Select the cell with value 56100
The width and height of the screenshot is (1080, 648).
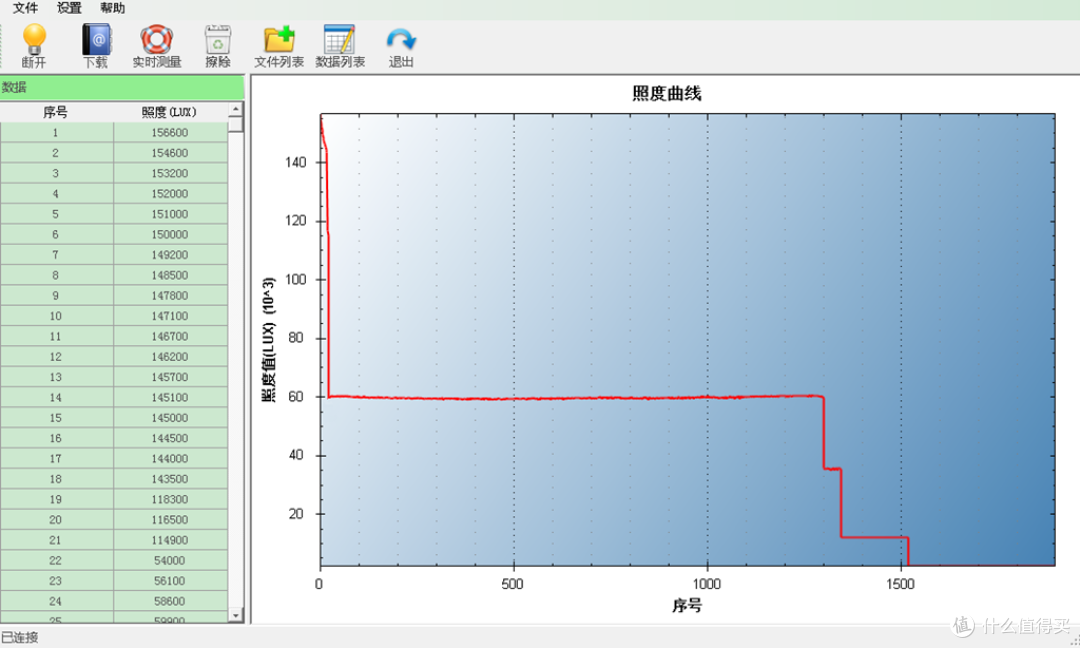tap(170, 581)
